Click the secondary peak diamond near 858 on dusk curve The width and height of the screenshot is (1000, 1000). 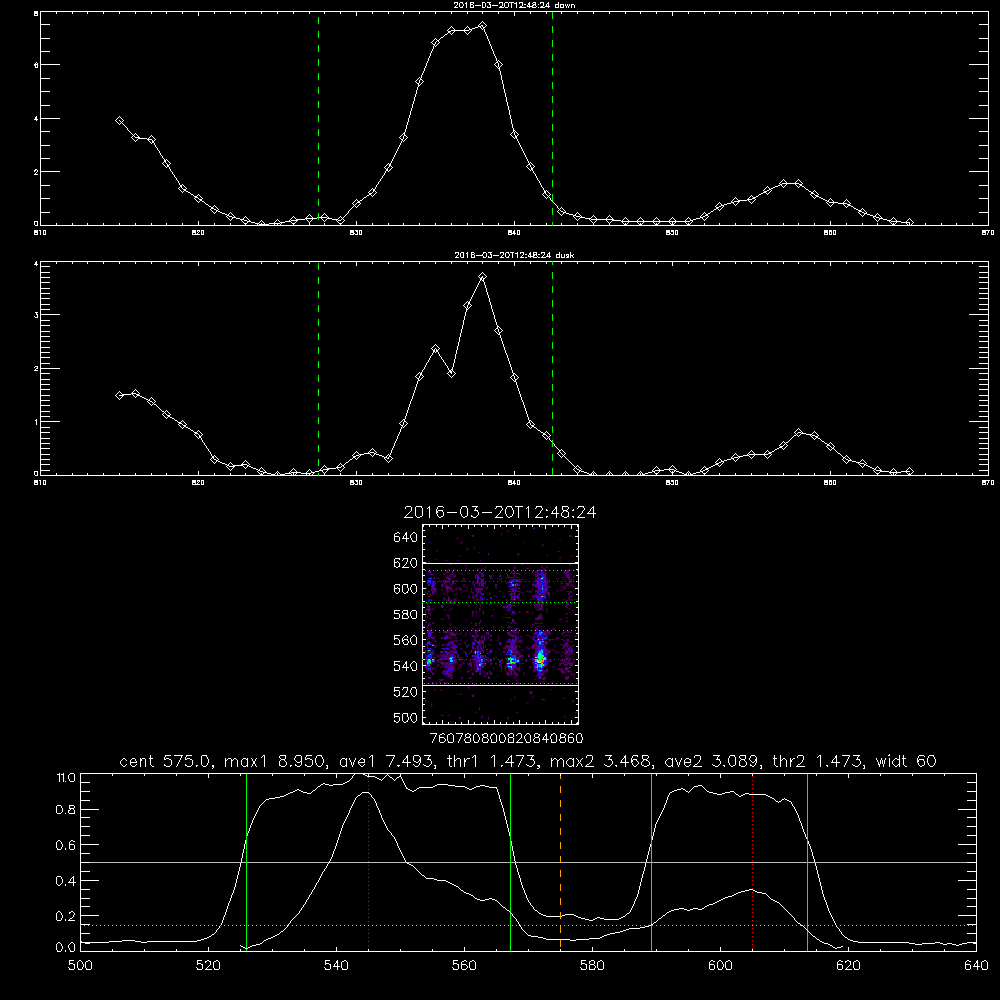pos(799,432)
